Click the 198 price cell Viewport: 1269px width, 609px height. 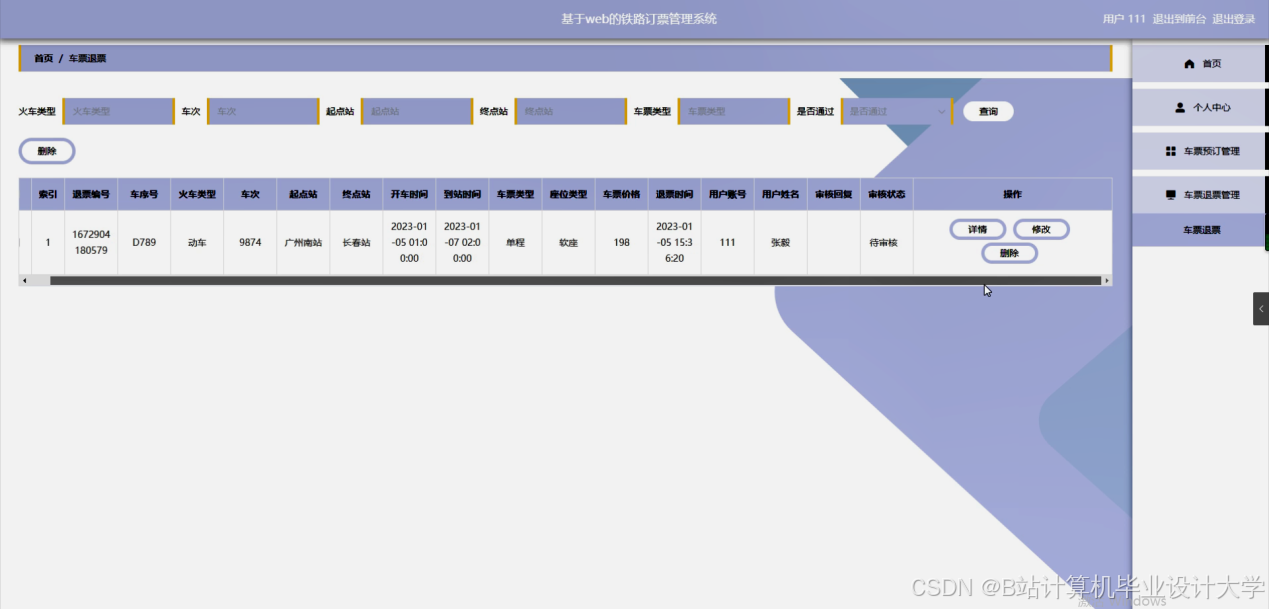tap(621, 242)
